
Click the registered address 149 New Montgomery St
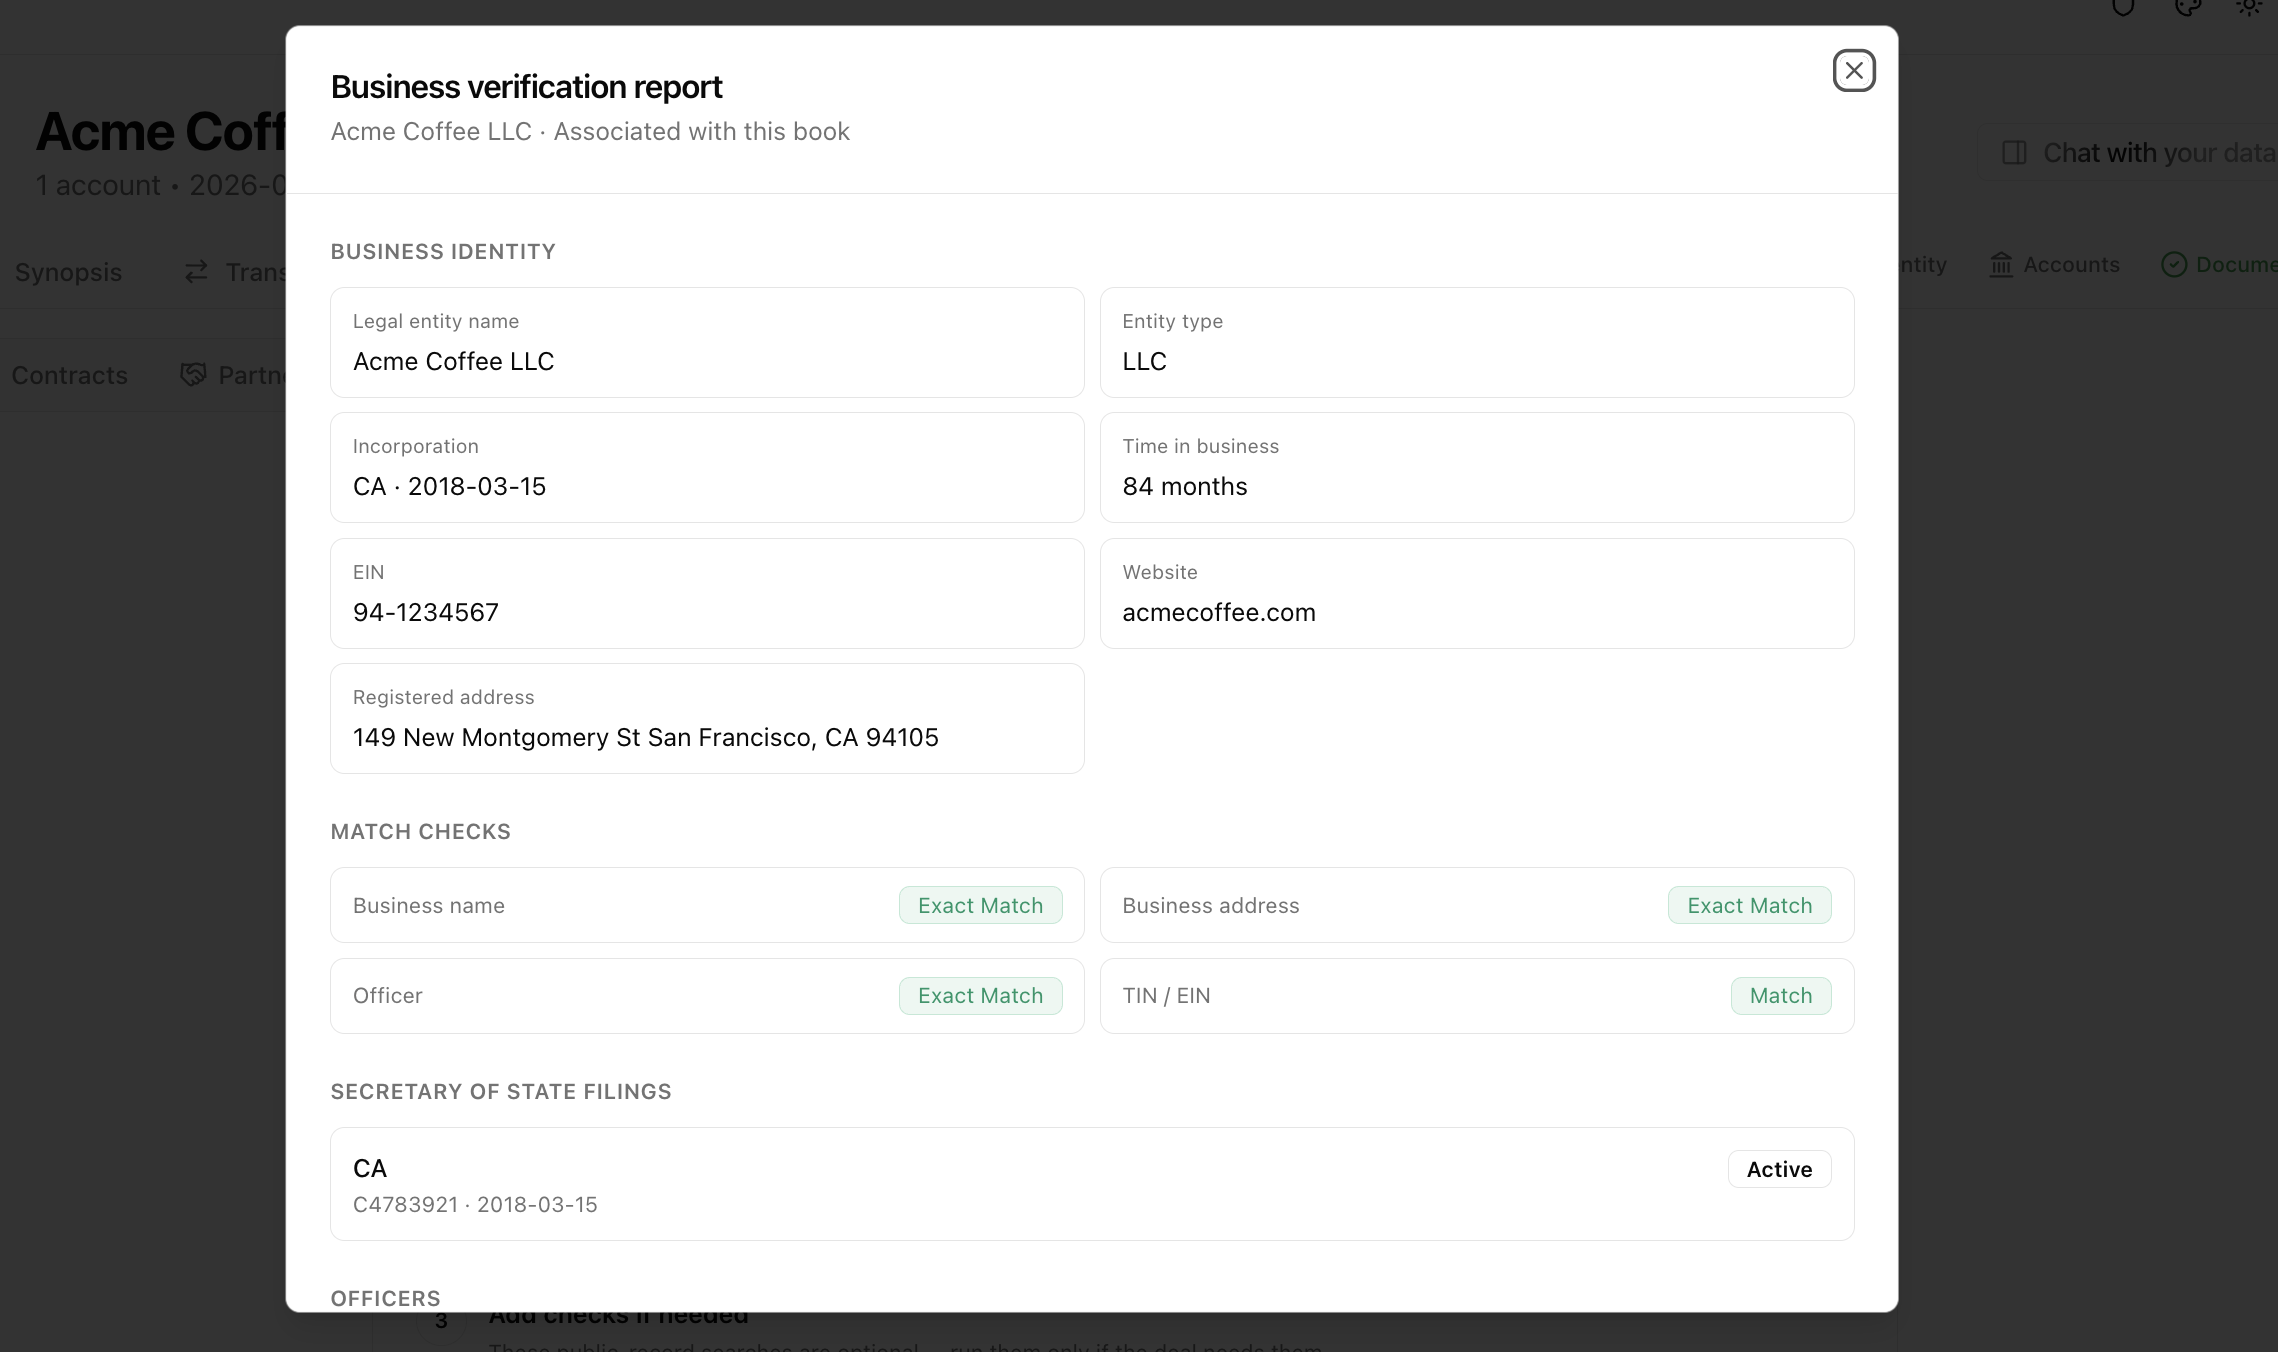[x=645, y=737]
